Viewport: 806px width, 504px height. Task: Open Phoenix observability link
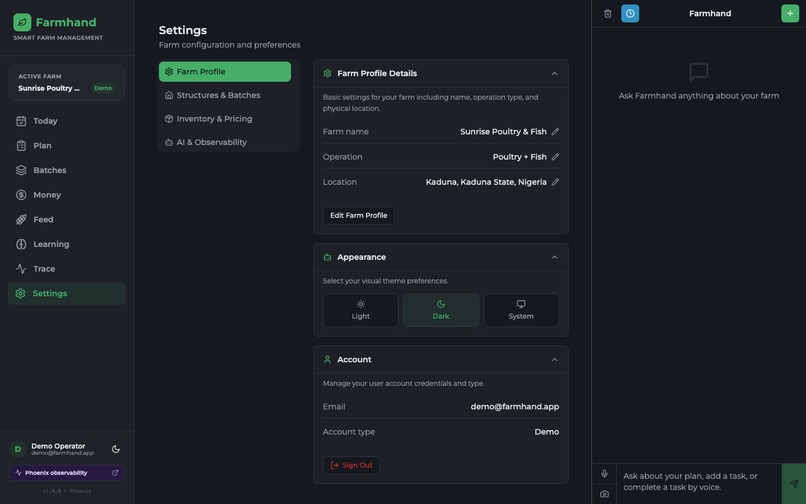(x=67, y=473)
